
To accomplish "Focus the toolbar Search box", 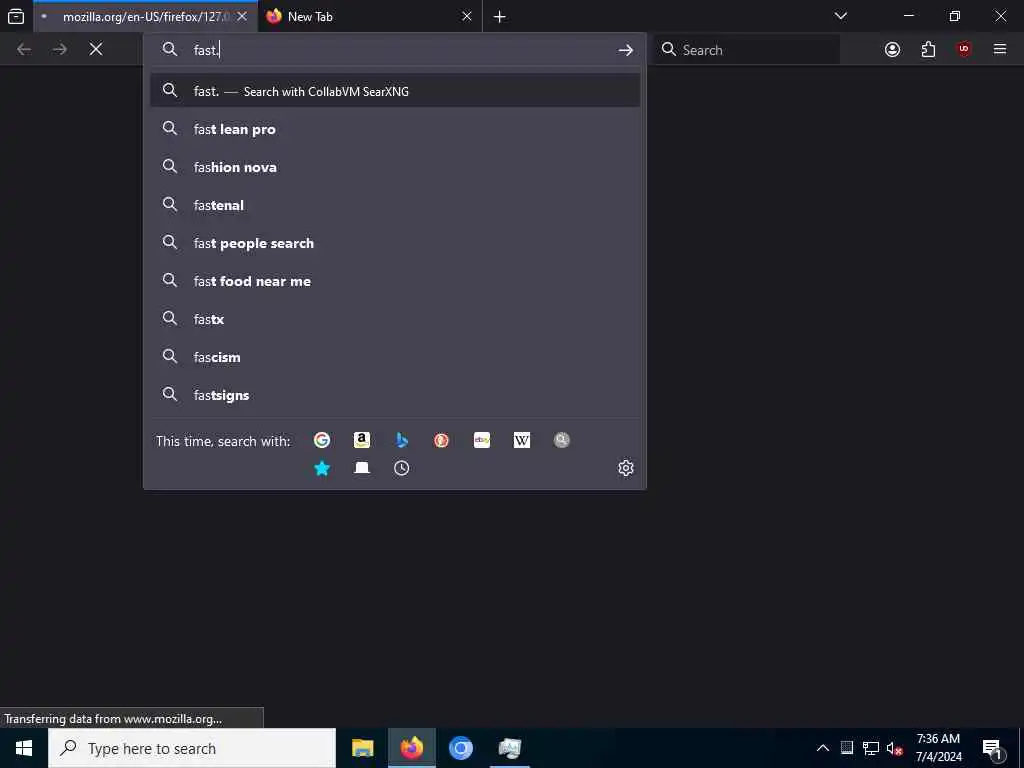I will pyautogui.click(x=746, y=50).
